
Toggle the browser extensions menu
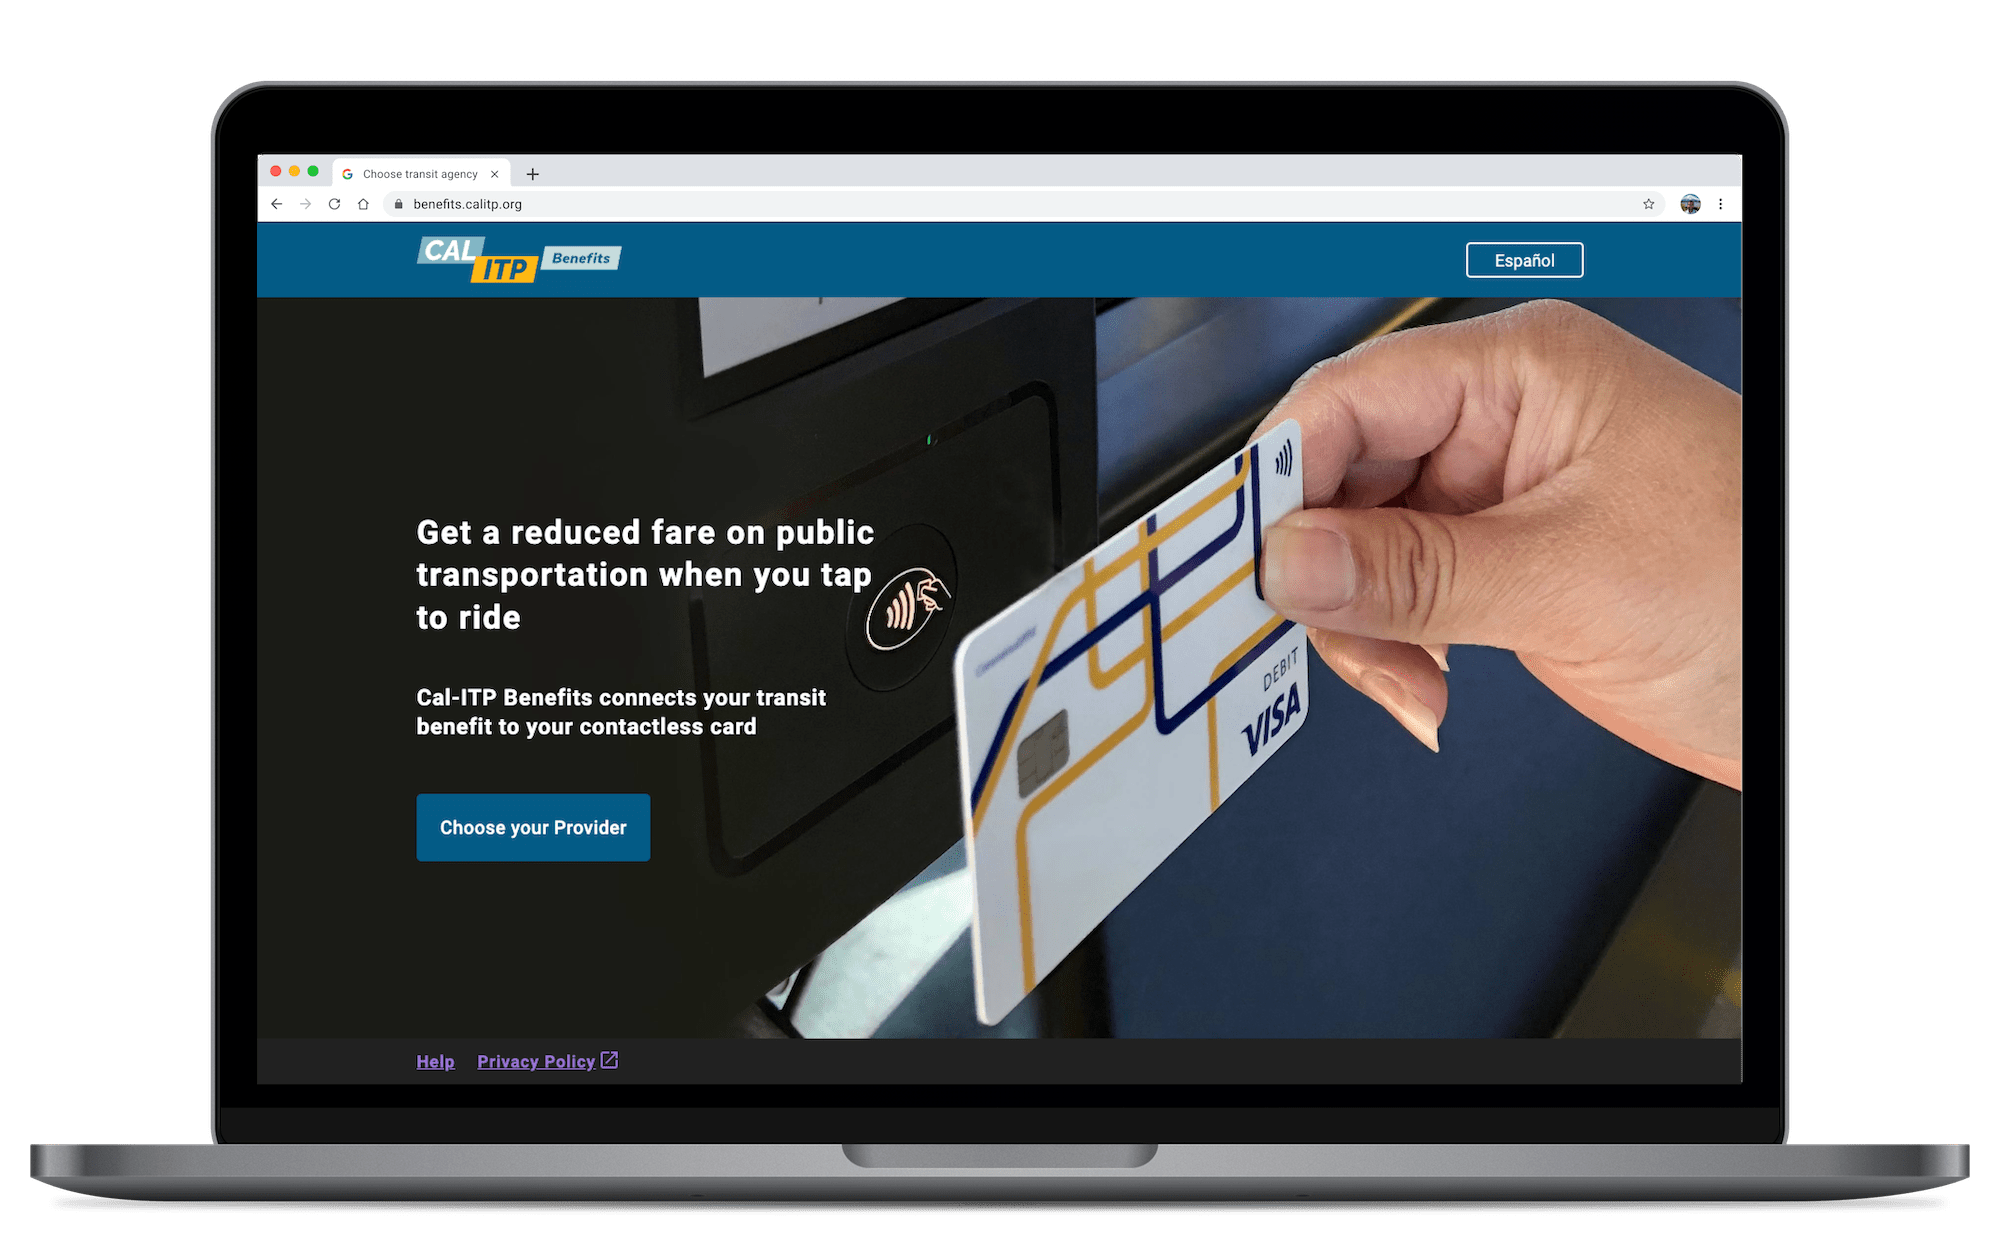(1689, 204)
